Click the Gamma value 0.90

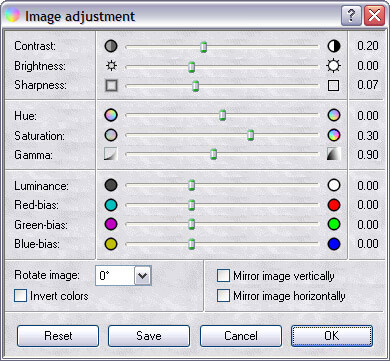368,155
